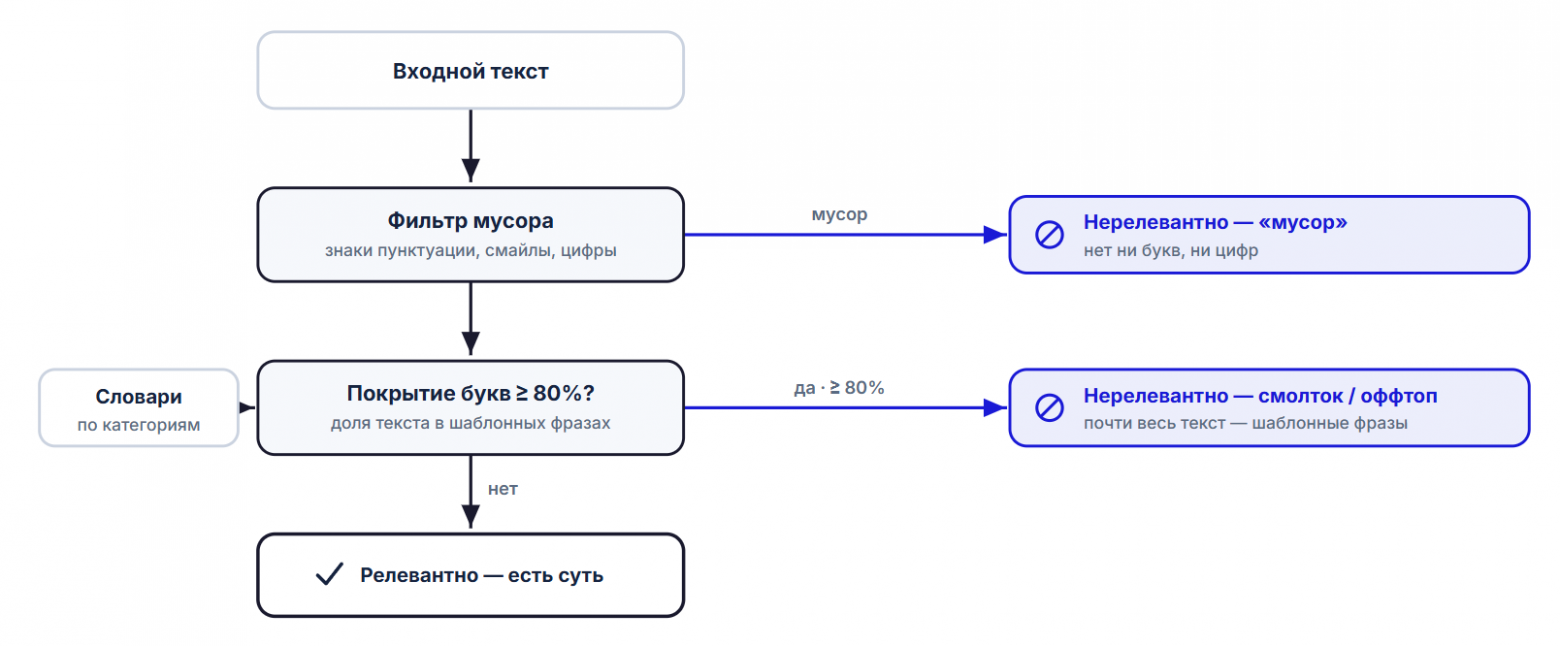Click arrowhead pointing to смолток / оффтоп box
The height and width of the screenshot is (646, 1560).
point(995,408)
